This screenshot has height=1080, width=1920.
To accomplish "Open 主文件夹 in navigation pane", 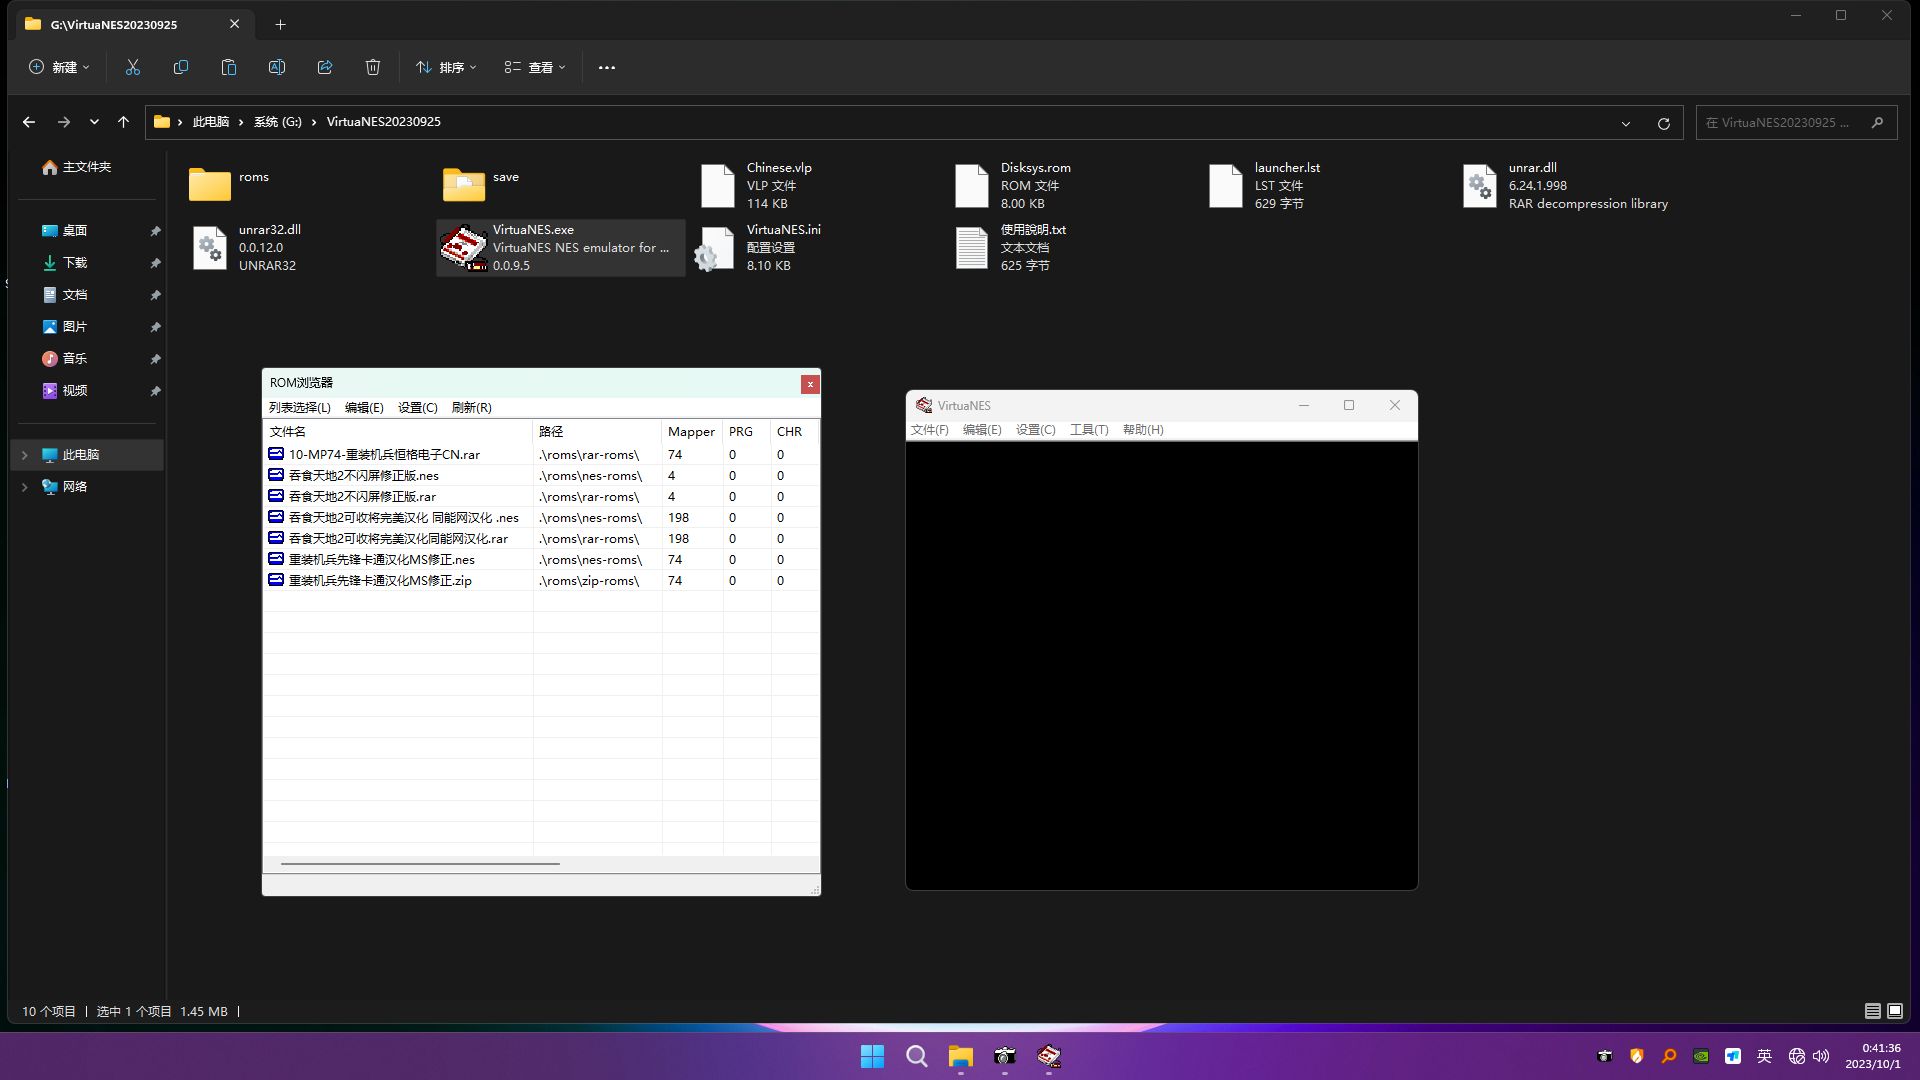I will click(x=87, y=167).
